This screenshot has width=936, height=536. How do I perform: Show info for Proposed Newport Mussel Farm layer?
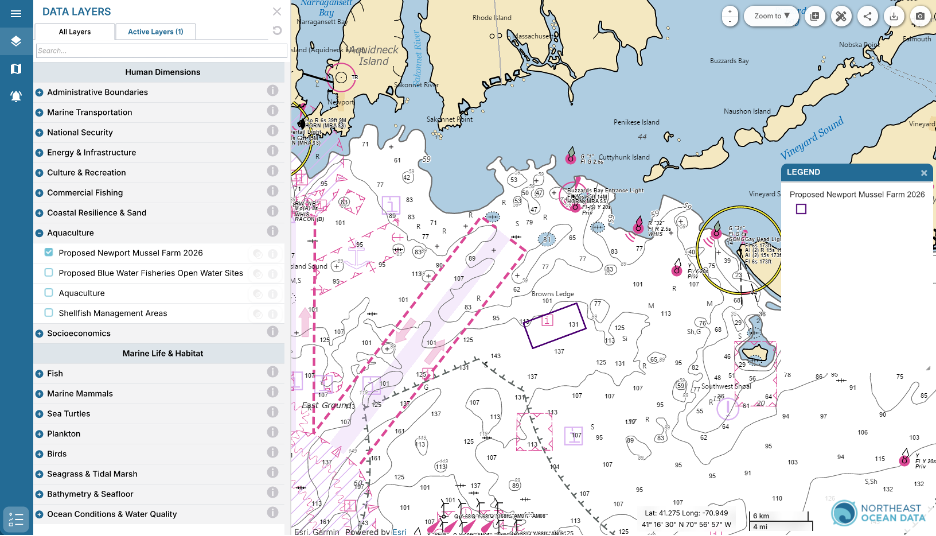coord(273,254)
